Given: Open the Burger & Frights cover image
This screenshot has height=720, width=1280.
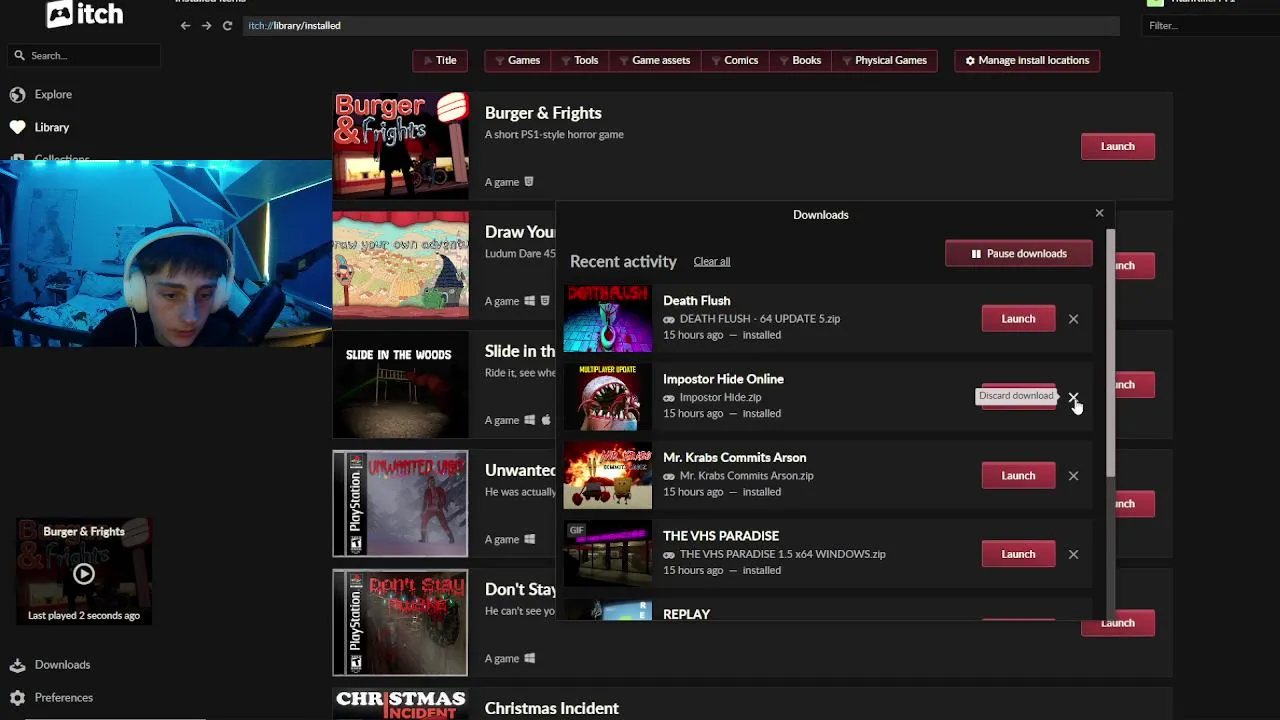Looking at the screenshot, I should point(400,146).
